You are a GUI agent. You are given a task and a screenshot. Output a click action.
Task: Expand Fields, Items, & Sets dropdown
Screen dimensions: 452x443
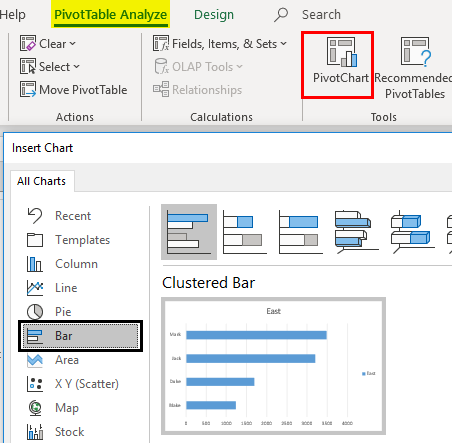[220, 44]
